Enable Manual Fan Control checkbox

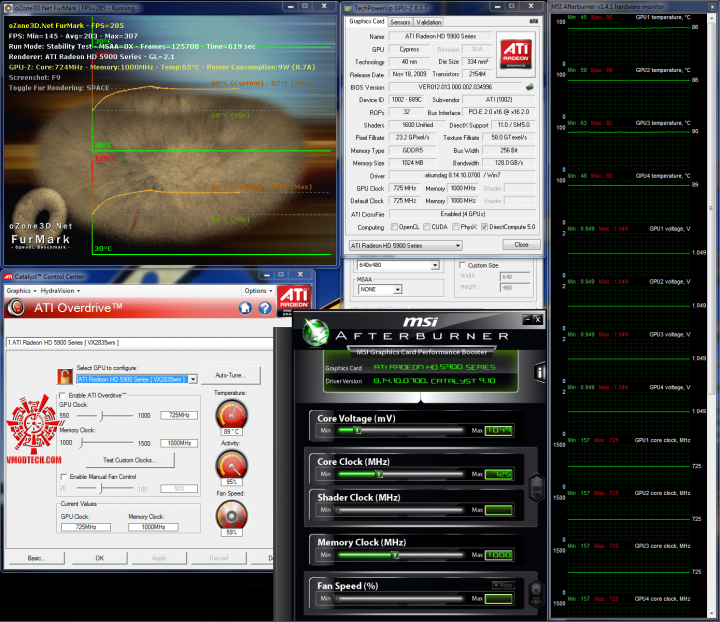pyautogui.click(x=64, y=476)
